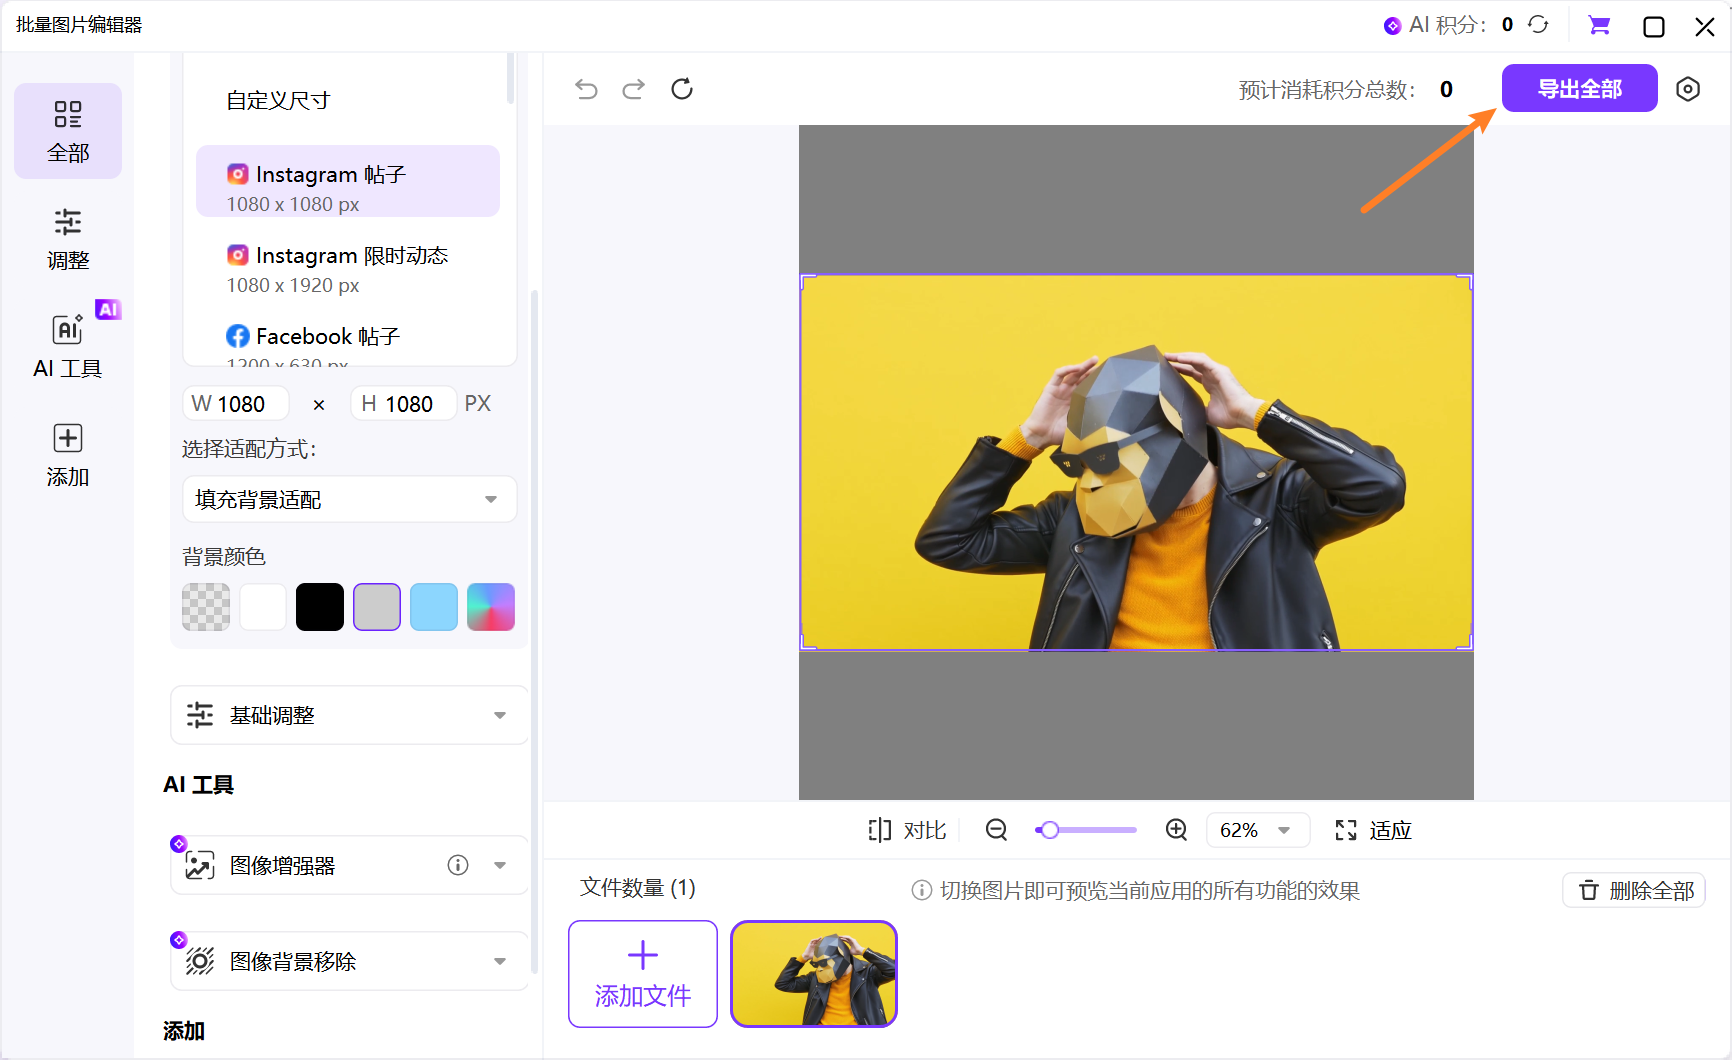Click the height H 1080 field
This screenshot has width=1732, height=1060.
(404, 404)
